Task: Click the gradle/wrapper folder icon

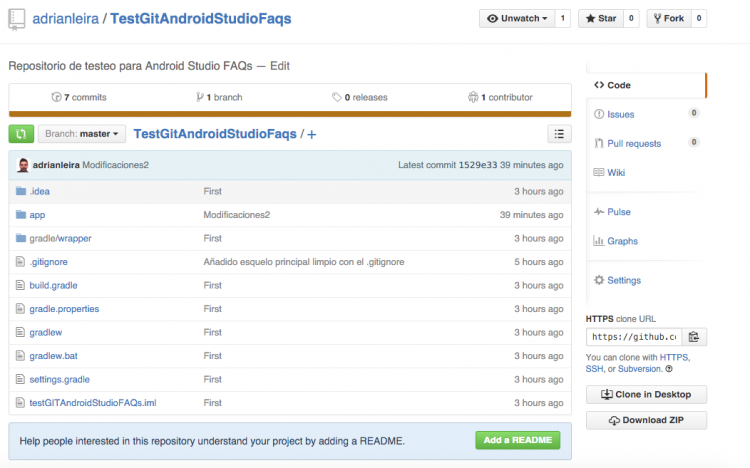Action: pos(21,238)
